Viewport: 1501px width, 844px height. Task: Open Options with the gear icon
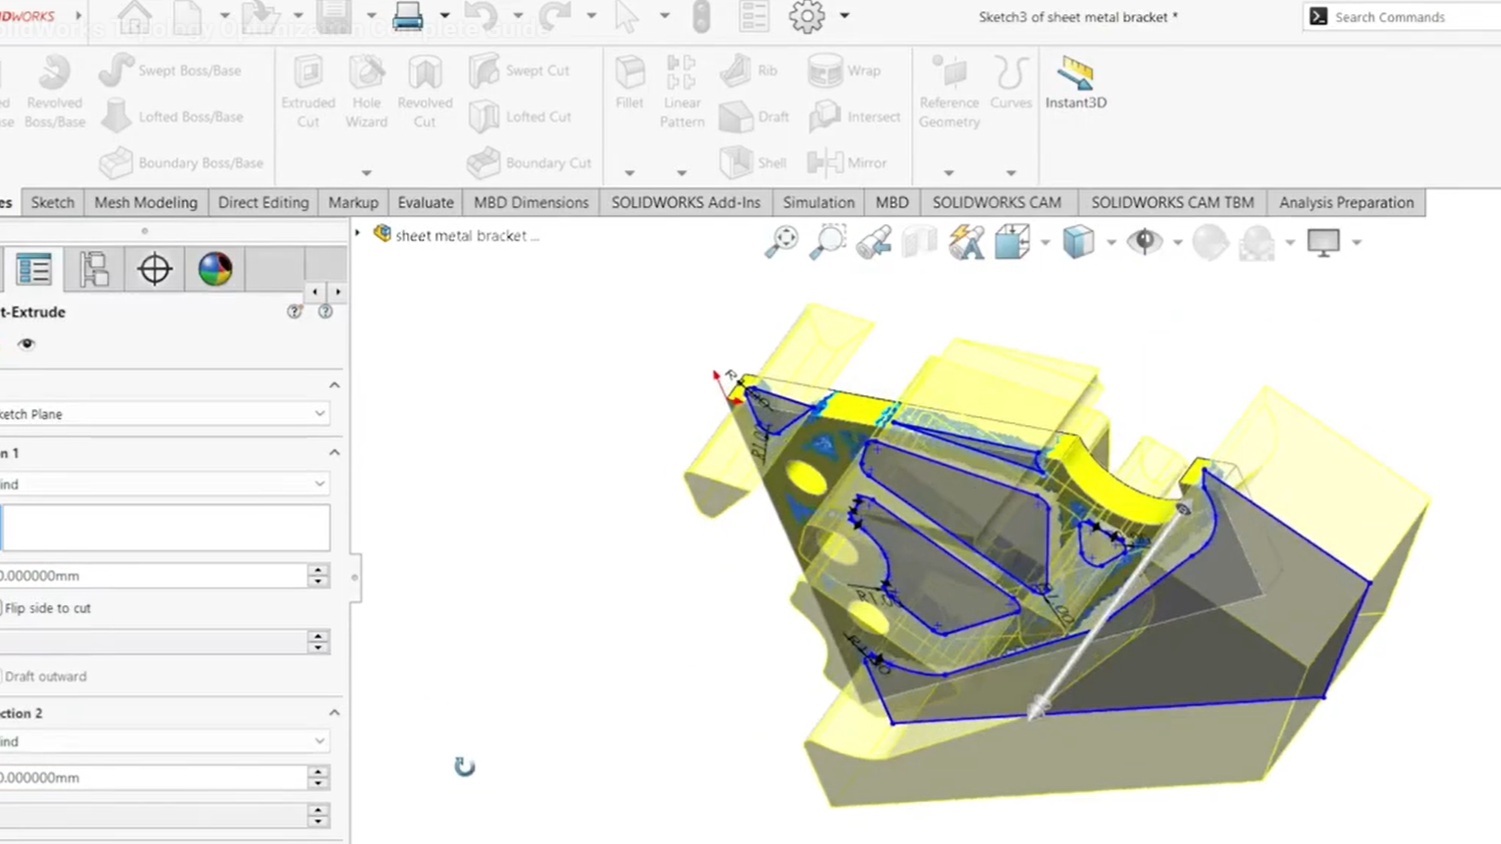[807, 16]
